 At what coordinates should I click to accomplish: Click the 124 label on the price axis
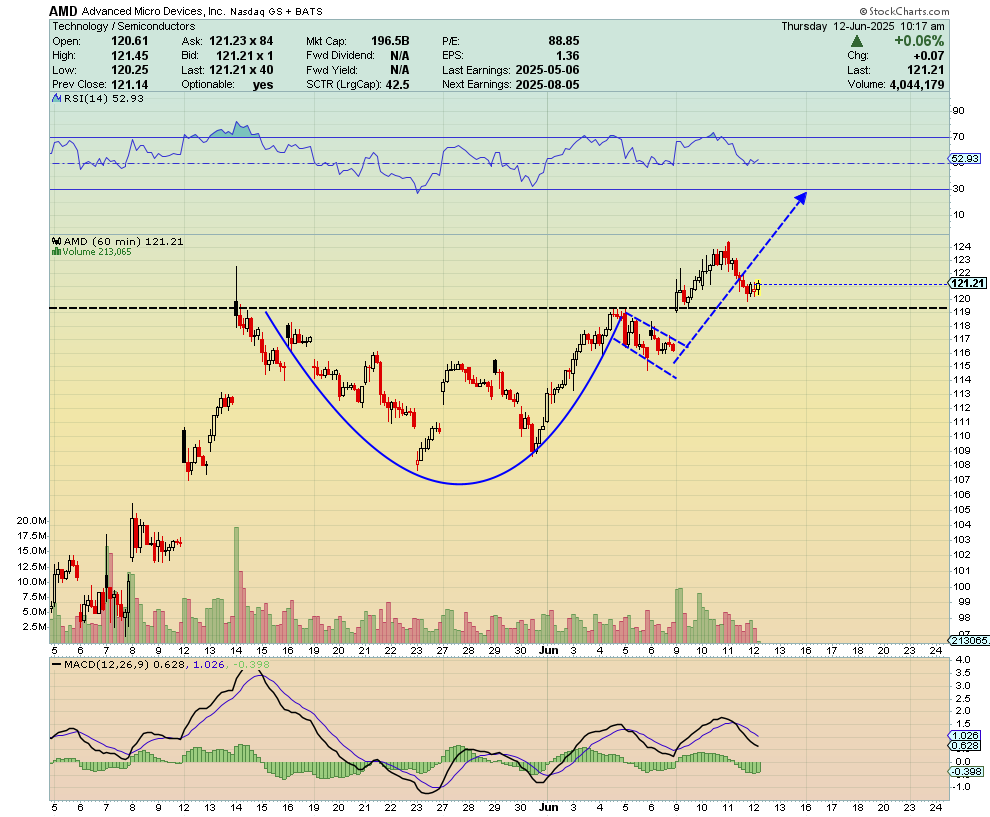962,246
